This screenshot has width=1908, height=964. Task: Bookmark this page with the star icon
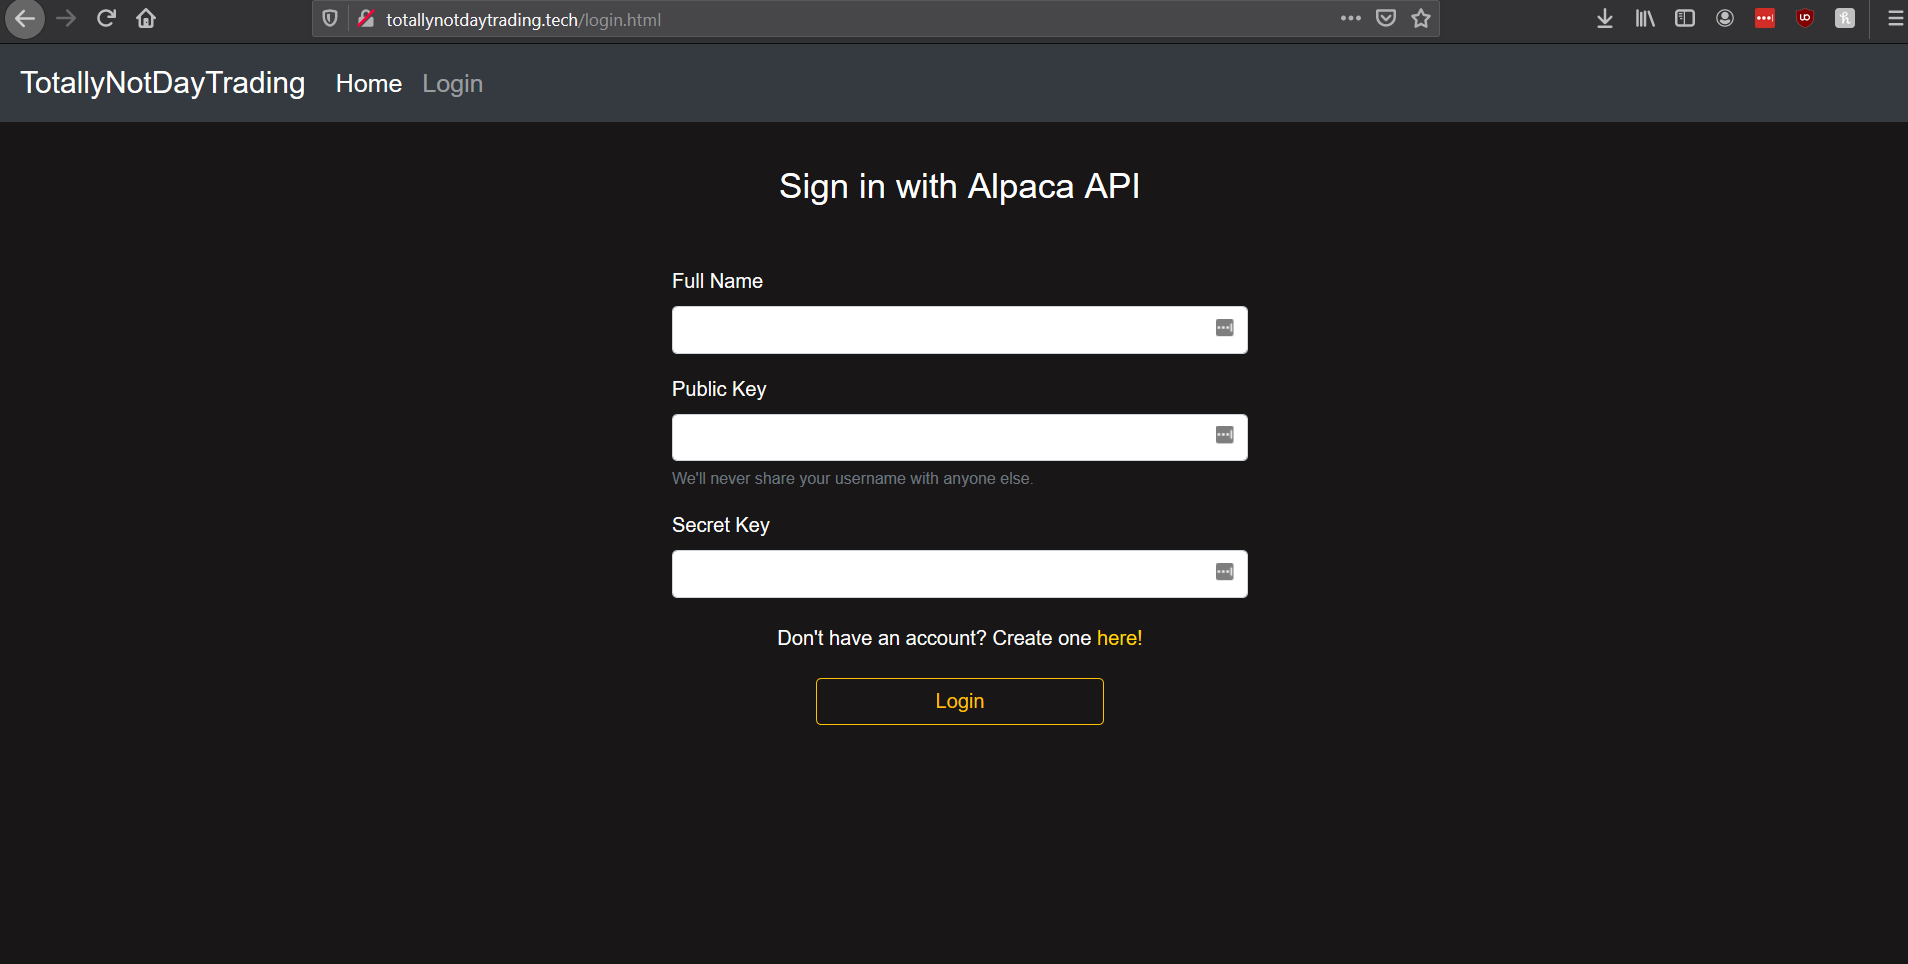pos(1421,18)
